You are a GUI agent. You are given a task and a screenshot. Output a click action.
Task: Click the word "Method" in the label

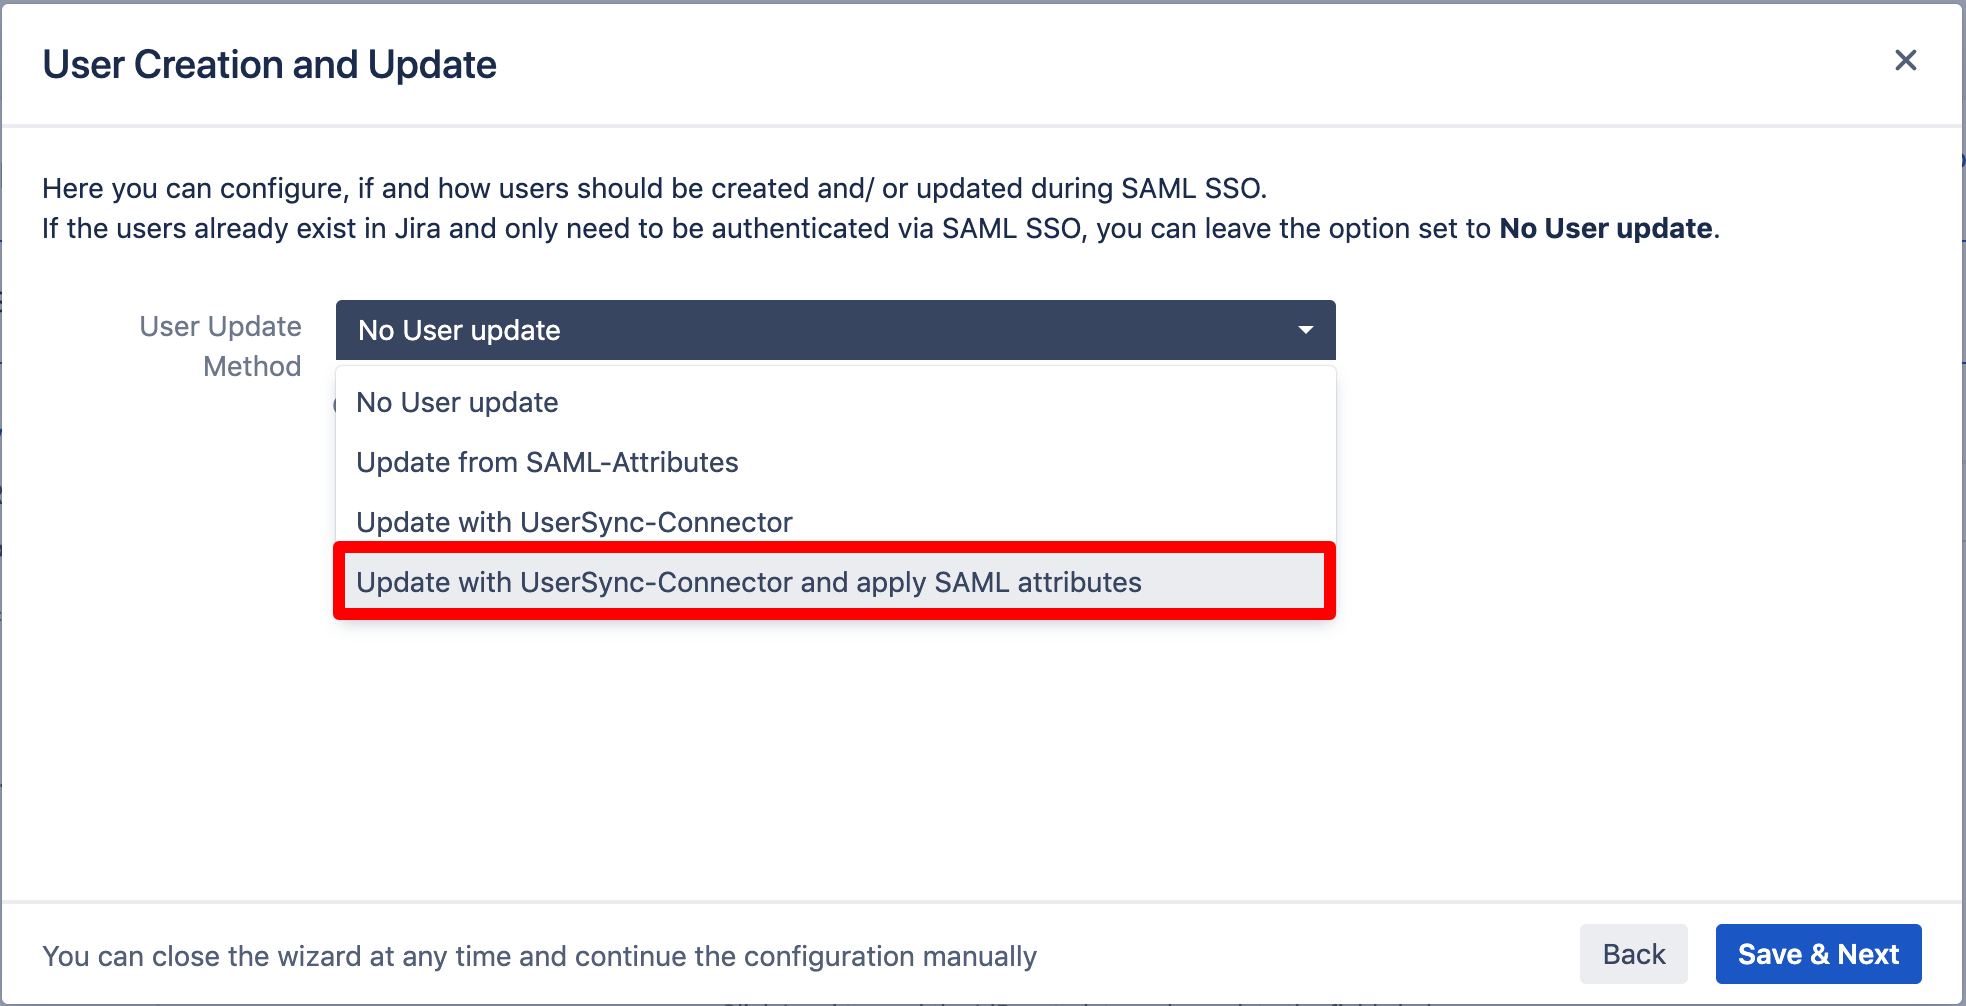252,366
